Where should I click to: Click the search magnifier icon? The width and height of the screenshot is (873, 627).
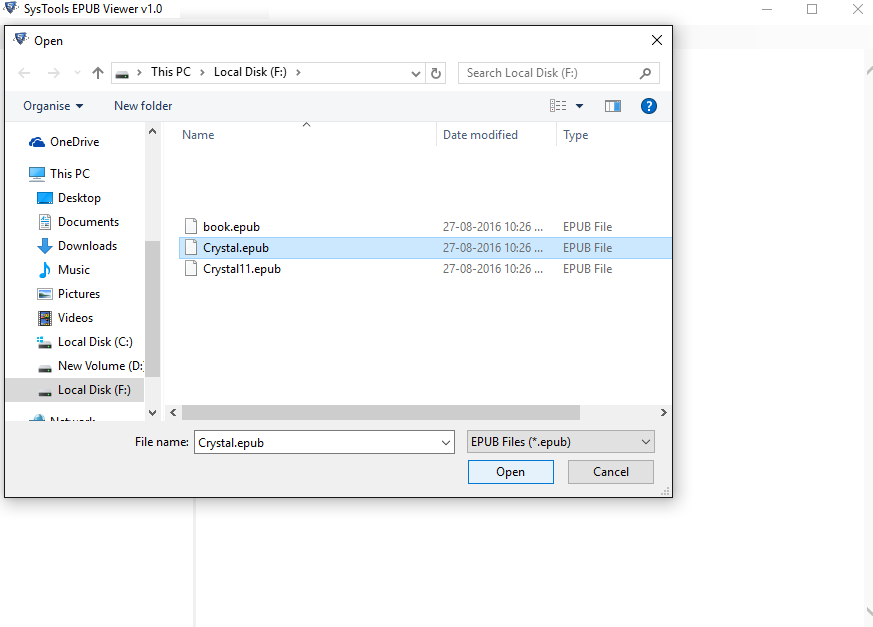[x=645, y=73]
